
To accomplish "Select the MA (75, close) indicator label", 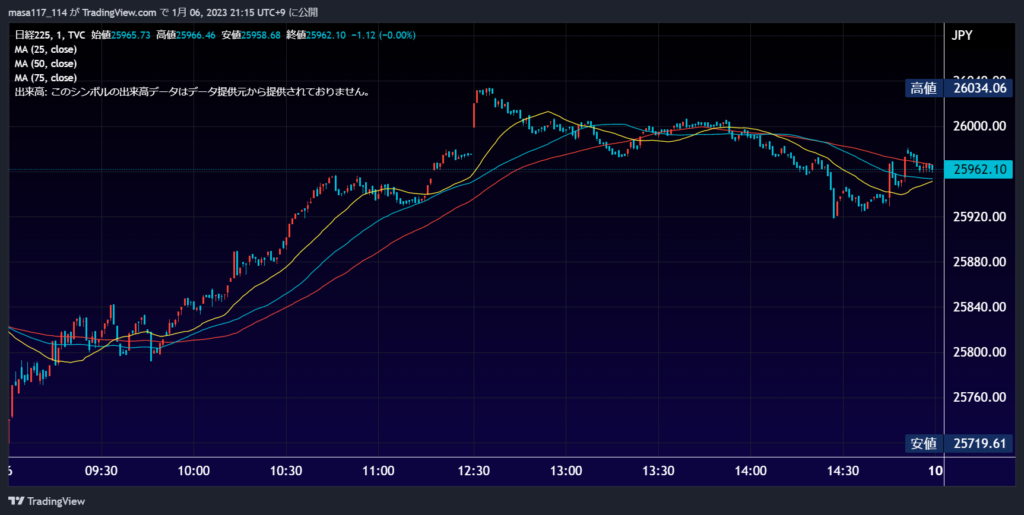I will click(x=46, y=78).
